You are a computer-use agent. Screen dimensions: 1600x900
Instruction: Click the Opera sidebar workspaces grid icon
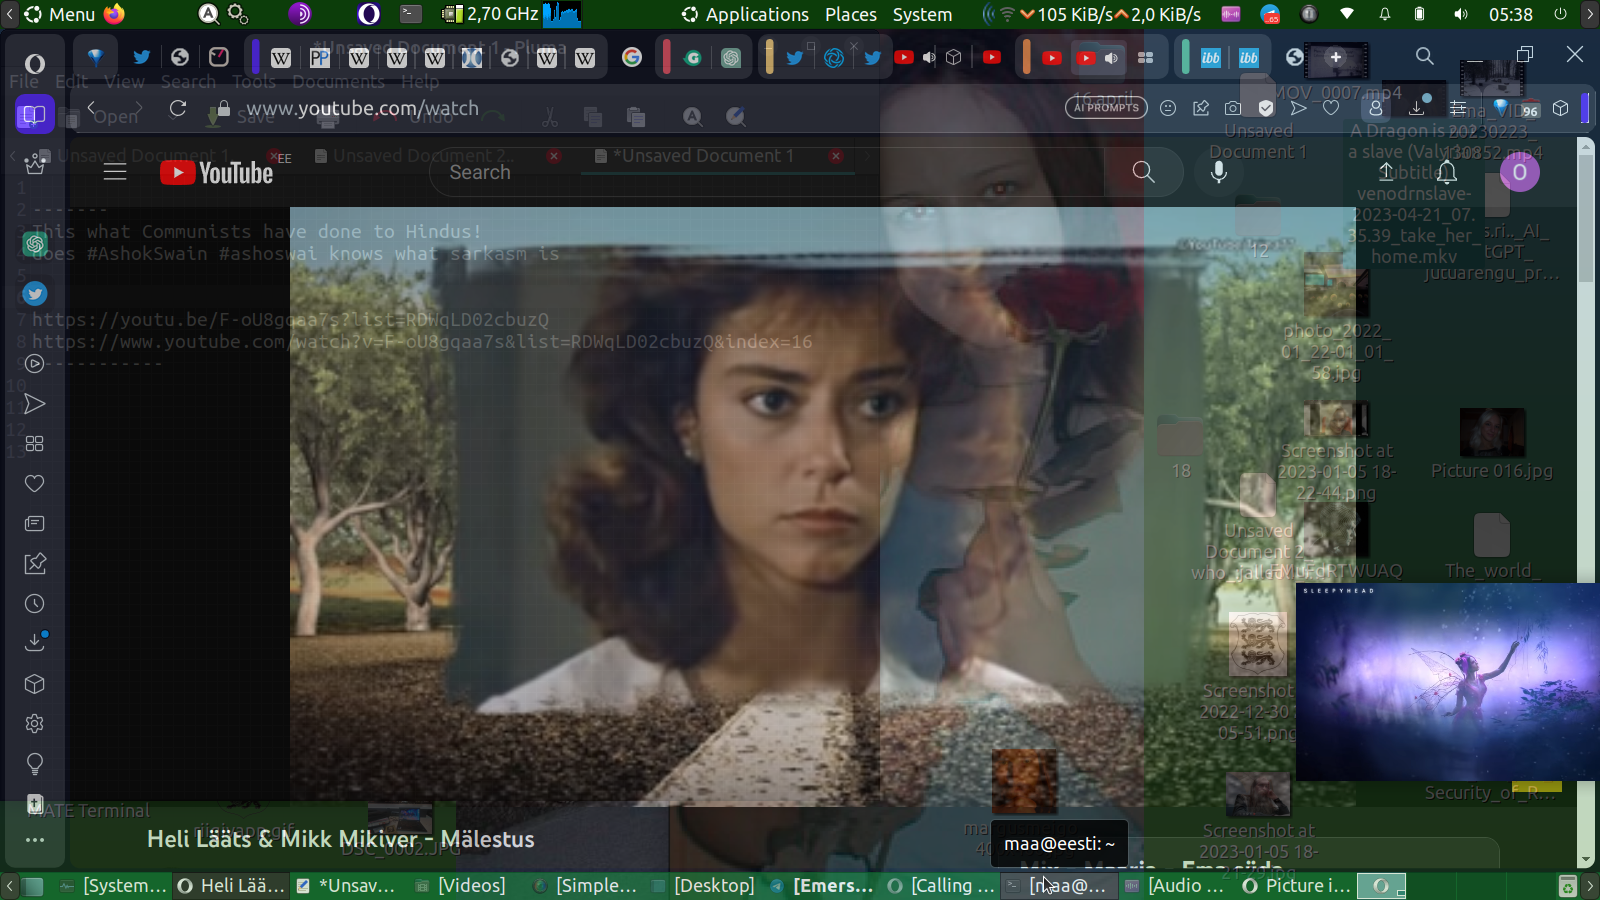pyautogui.click(x=35, y=443)
